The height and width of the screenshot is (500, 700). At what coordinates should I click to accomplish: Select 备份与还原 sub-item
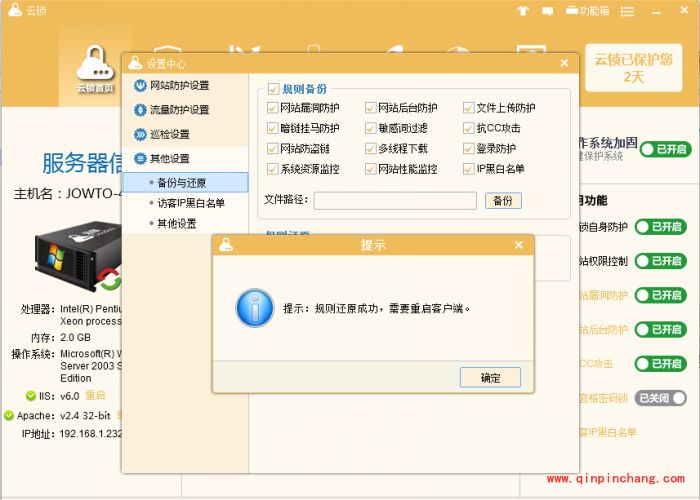(x=185, y=182)
